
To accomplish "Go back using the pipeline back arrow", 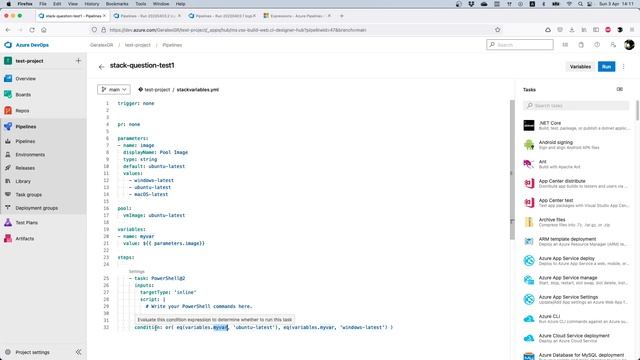I will pos(101,67).
